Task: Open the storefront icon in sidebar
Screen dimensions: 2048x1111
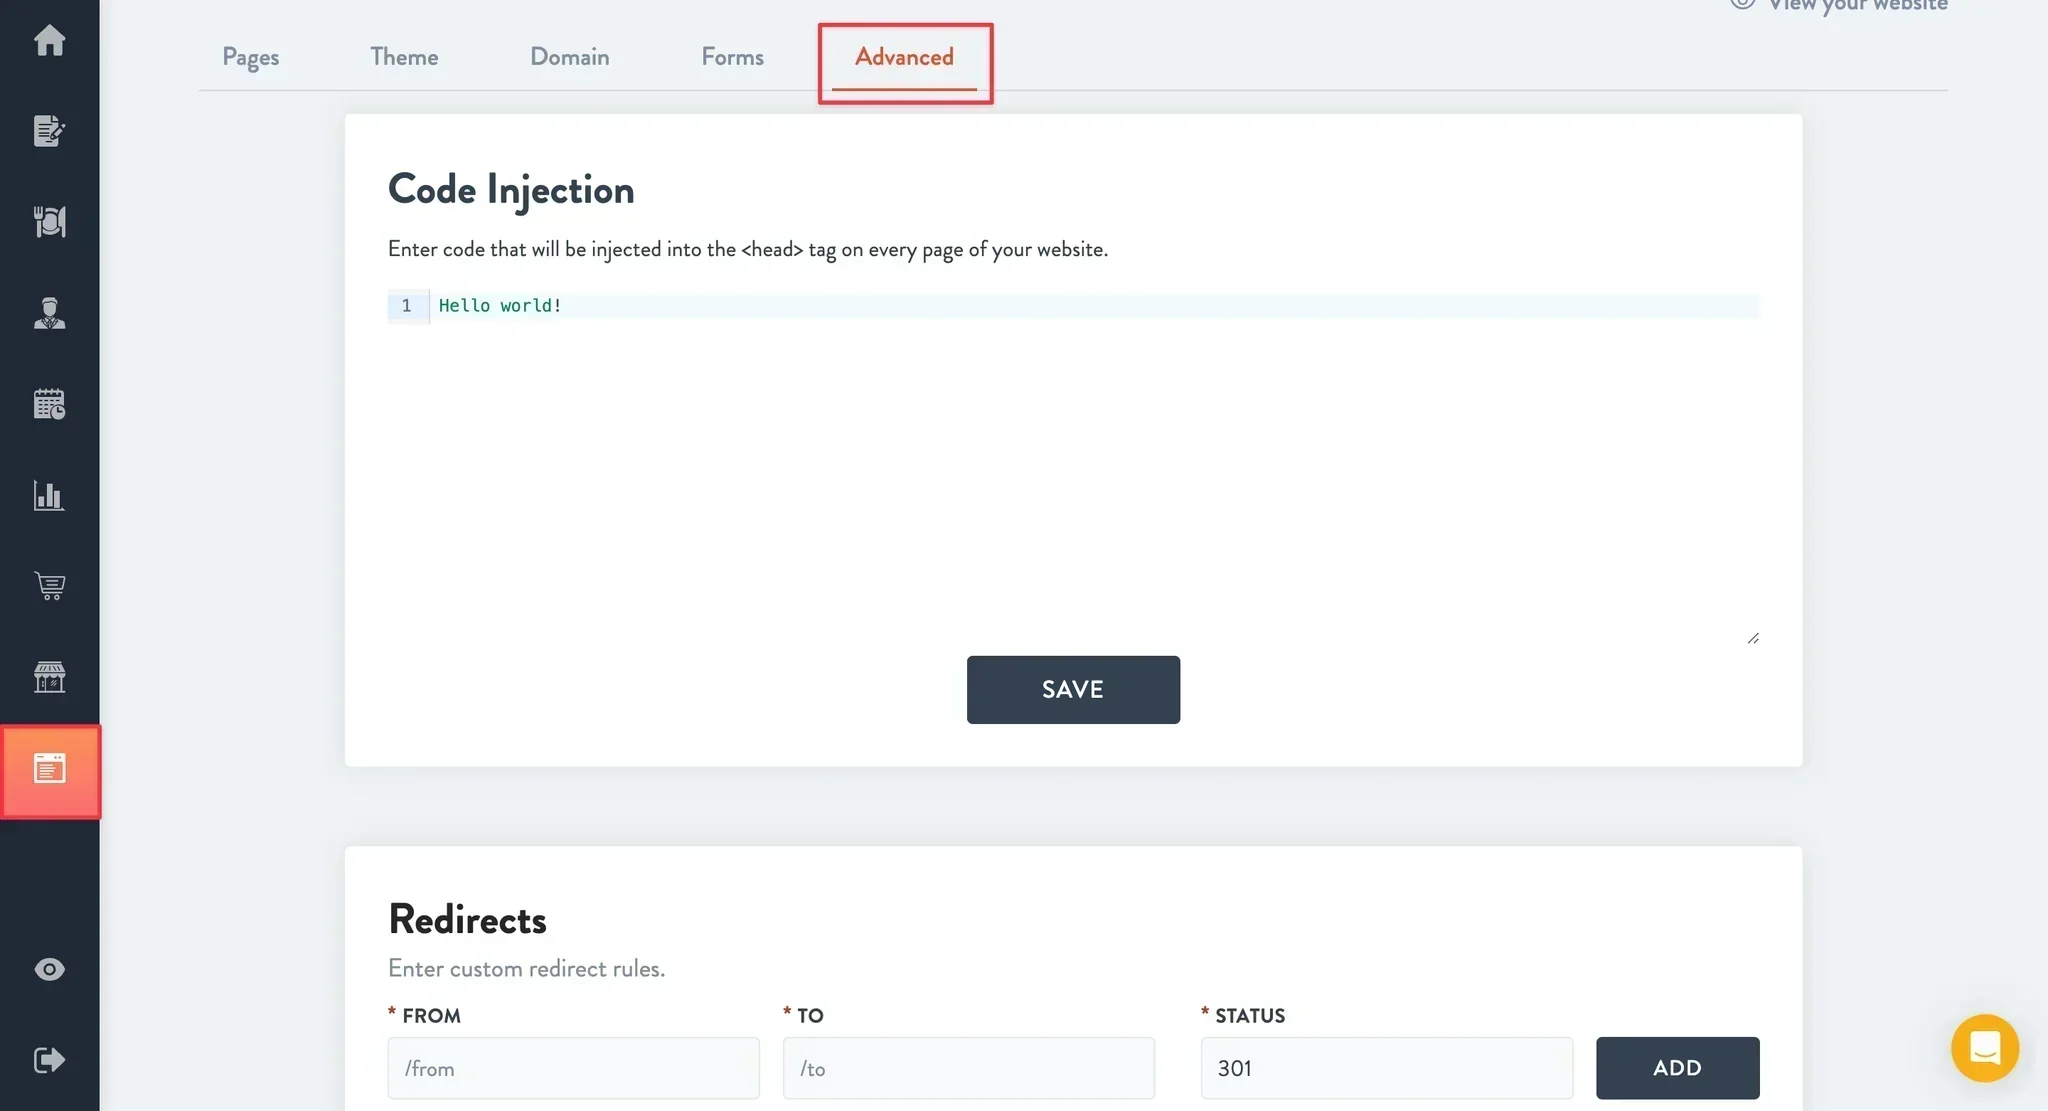Action: click(49, 677)
